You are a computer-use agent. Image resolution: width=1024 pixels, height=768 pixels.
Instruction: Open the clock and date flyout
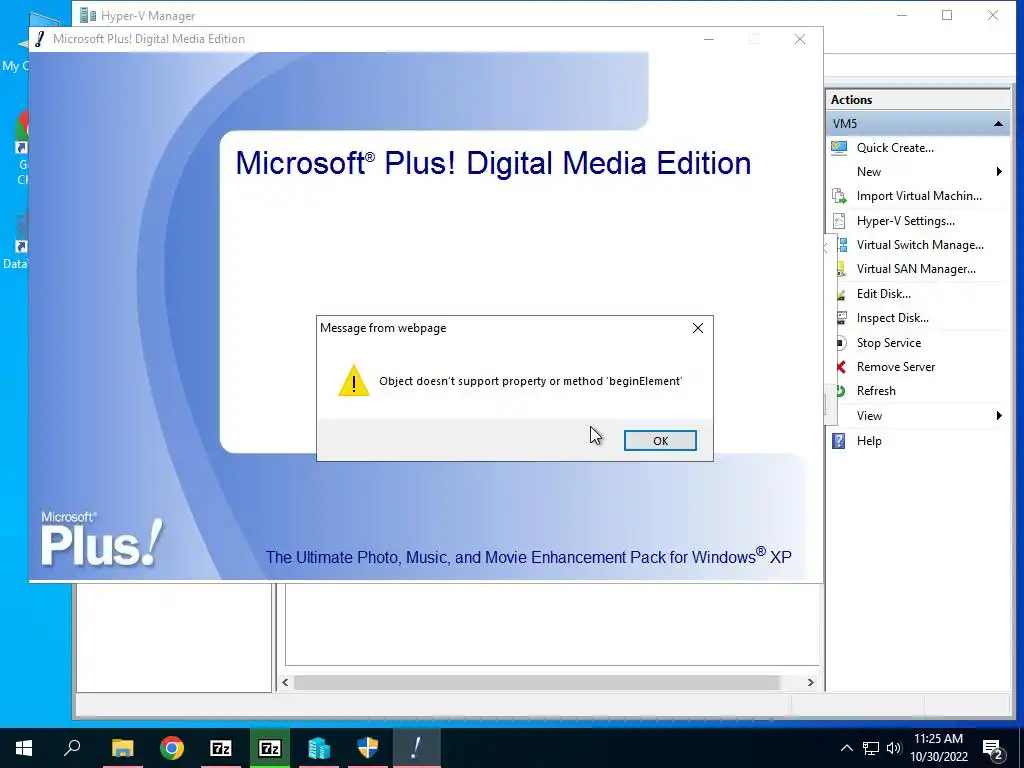(x=939, y=748)
